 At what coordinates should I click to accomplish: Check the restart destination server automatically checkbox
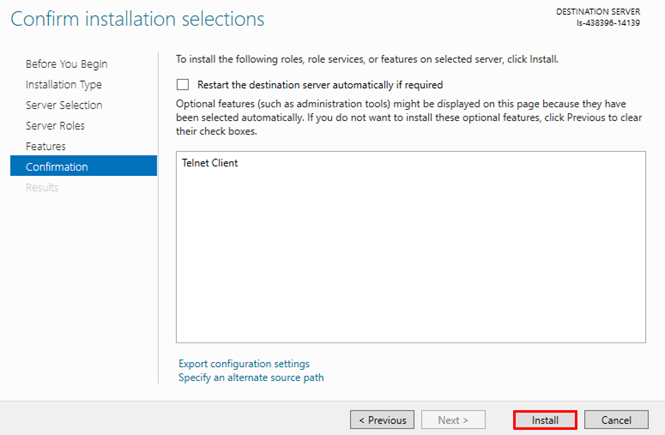[x=183, y=85]
